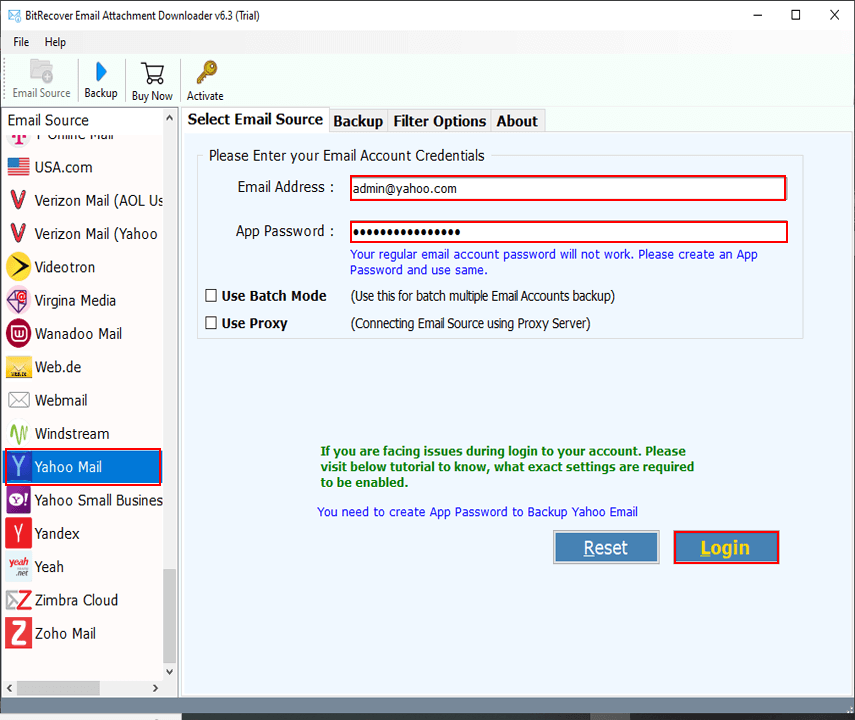This screenshot has width=855, height=720.
Task: Open the App Password creation link
Action: pos(477,512)
